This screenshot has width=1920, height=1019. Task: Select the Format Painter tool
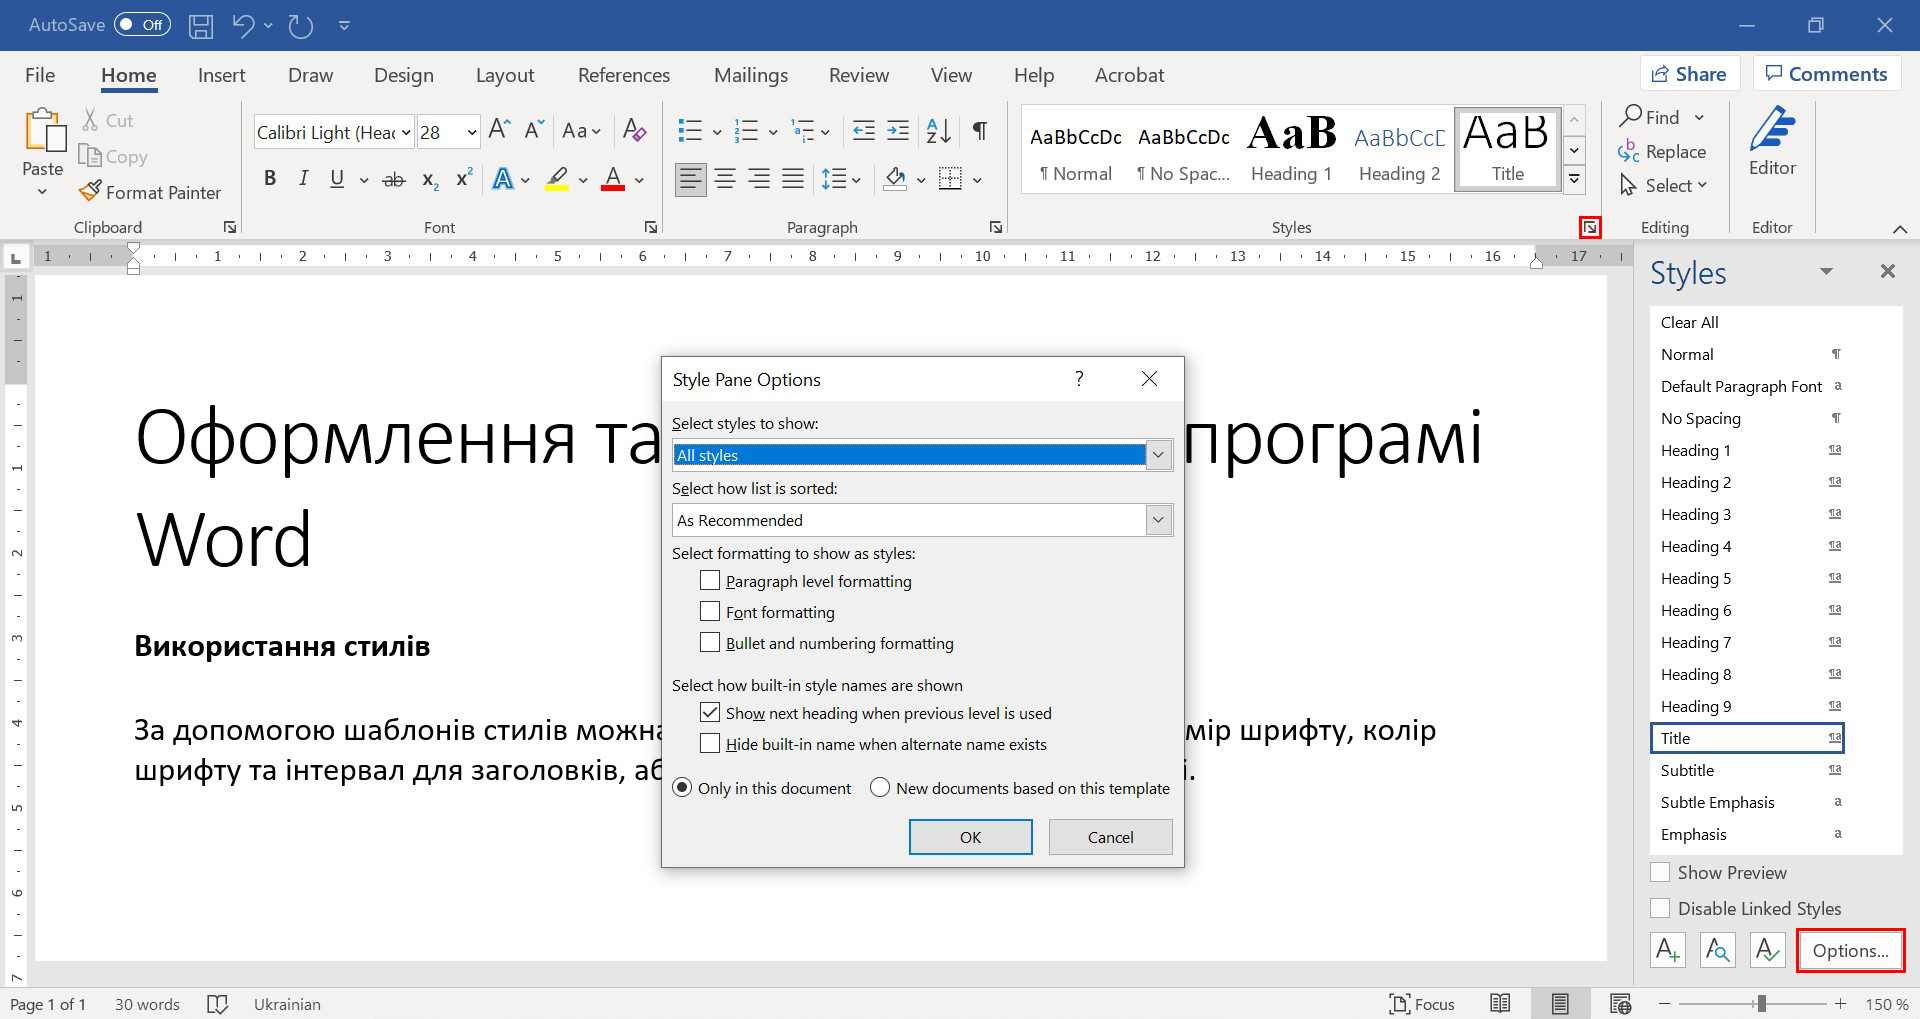(x=150, y=192)
